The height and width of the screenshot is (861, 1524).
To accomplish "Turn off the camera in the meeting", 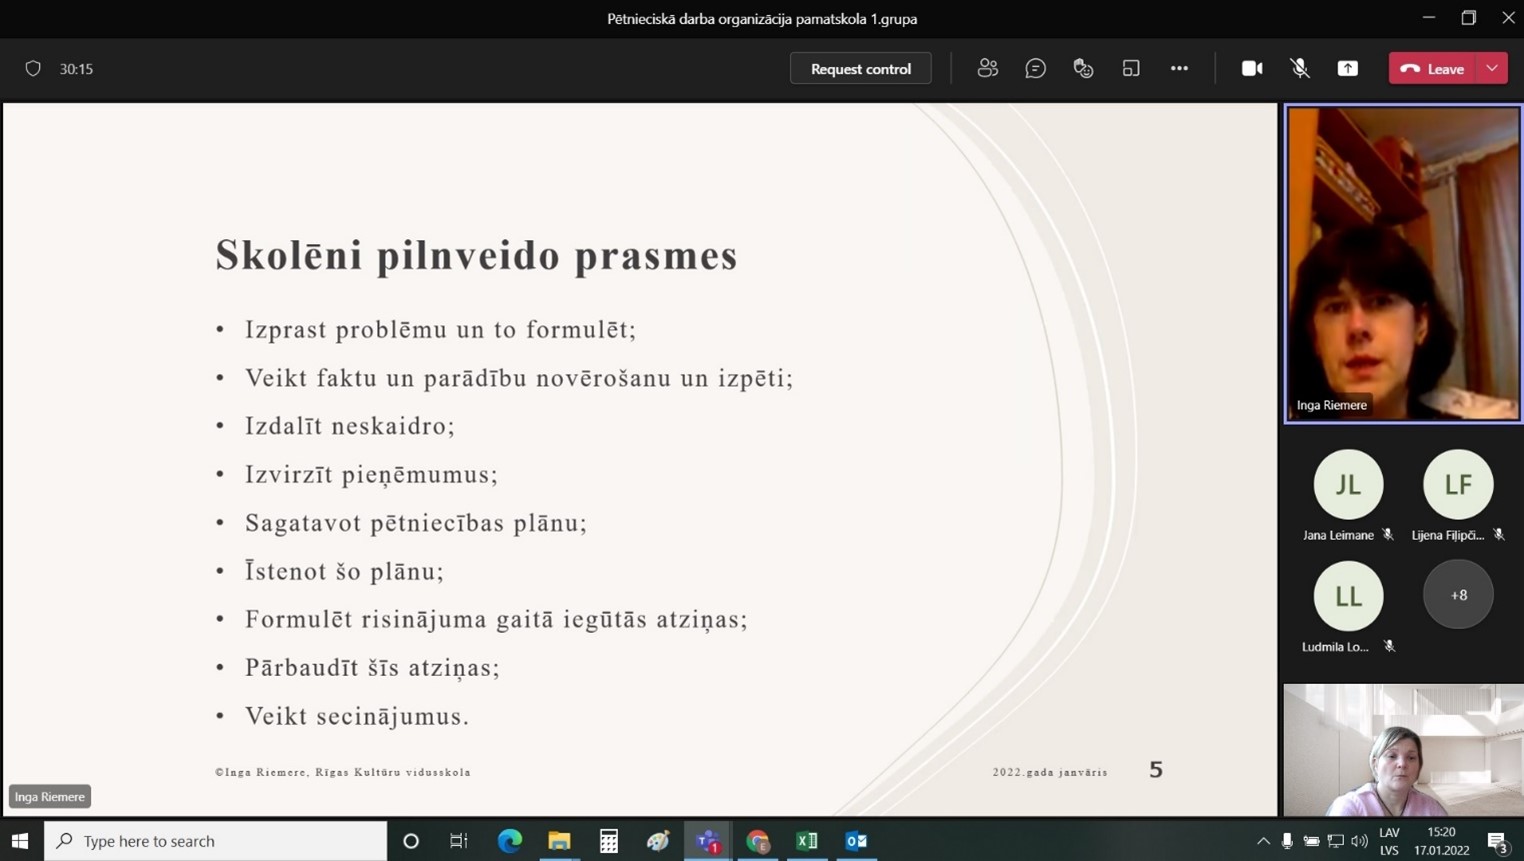I will point(1251,68).
